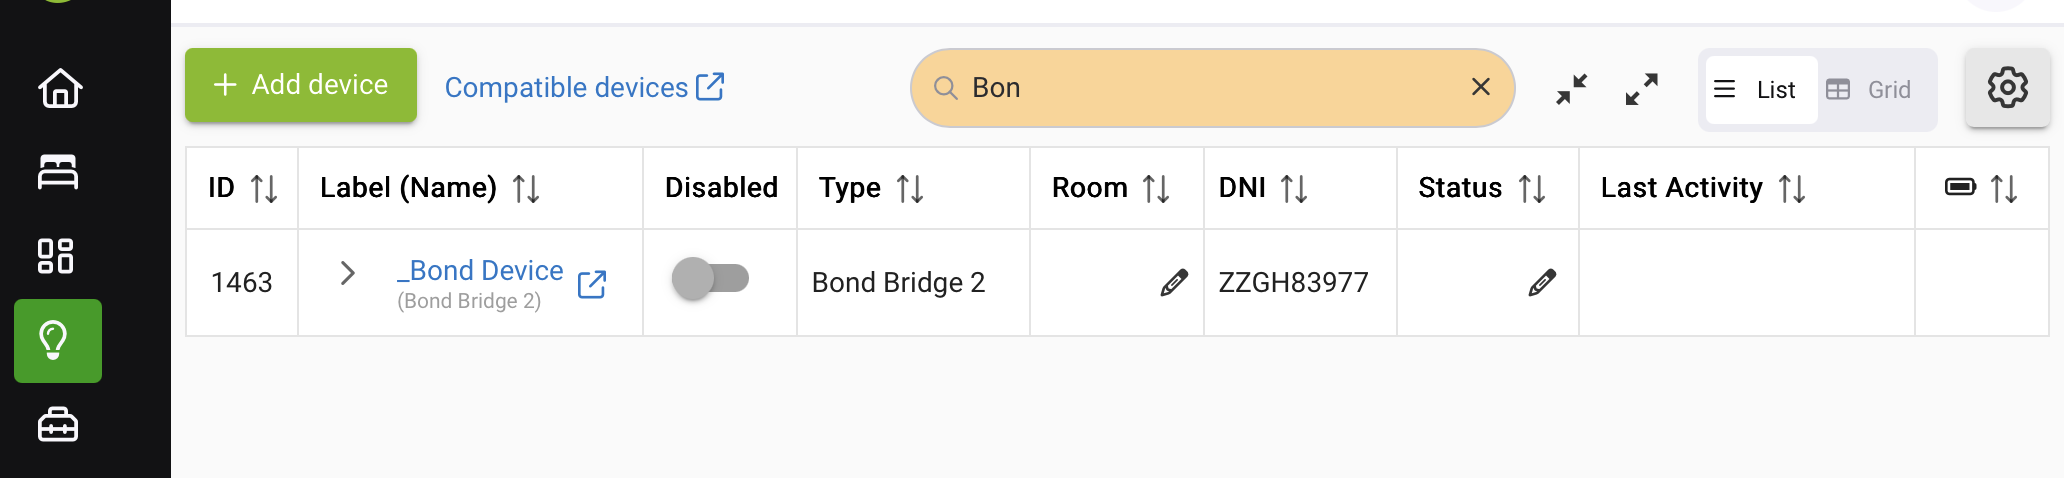Open the Compatible devices link
This screenshot has height=478, width=2064.
[x=584, y=88]
